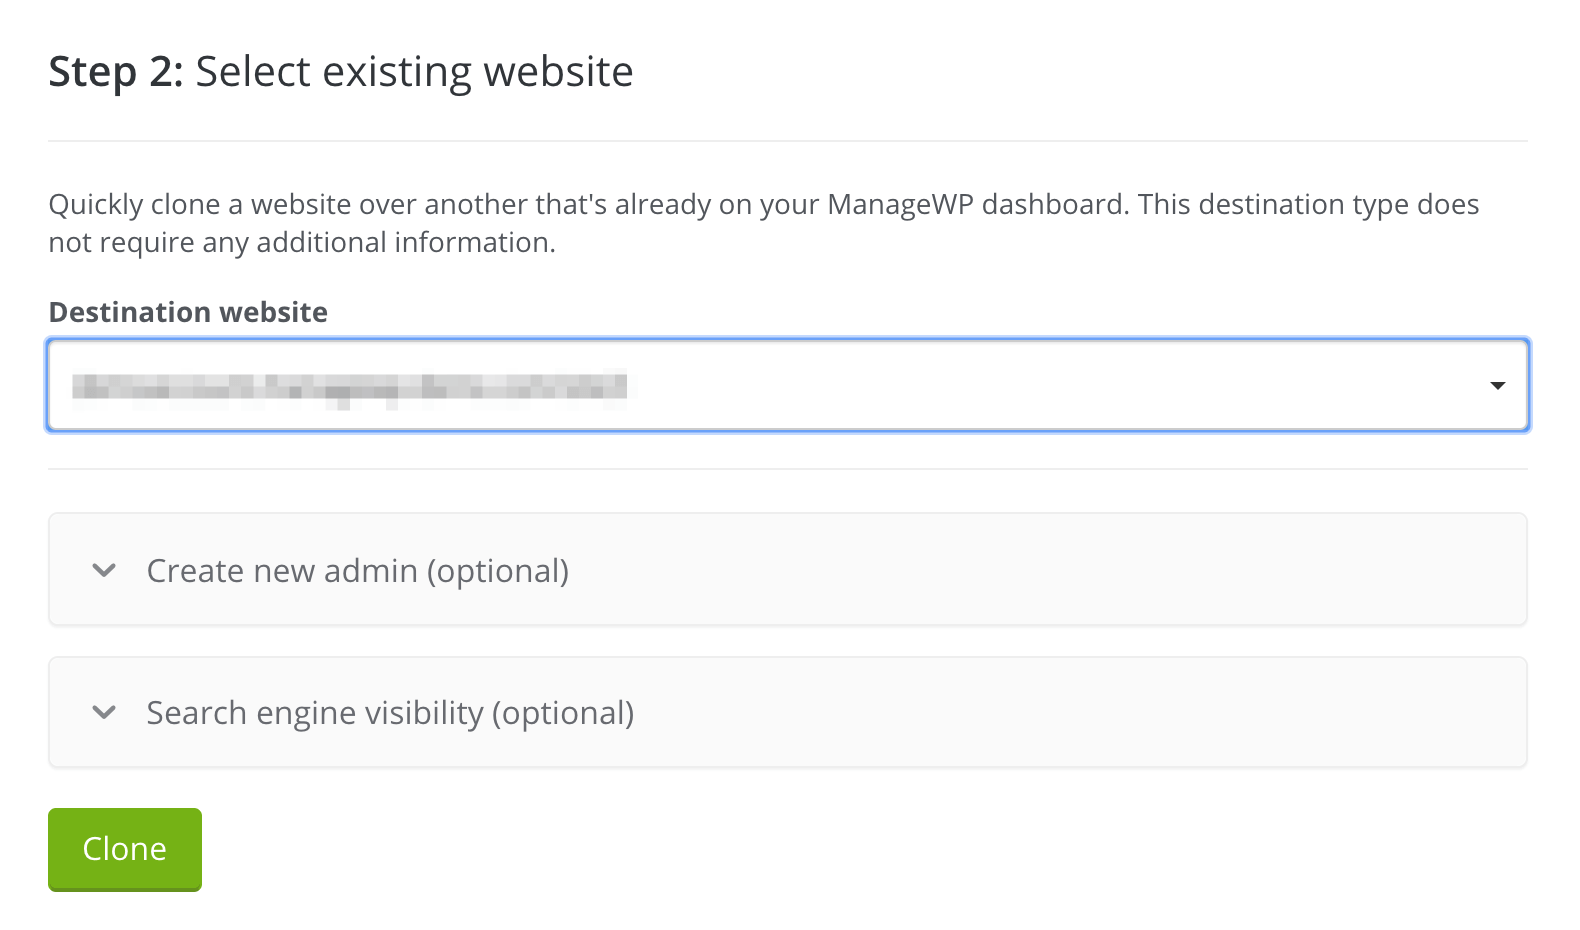This screenshot has height=930, width=1580.
Task: Click the blurred selected website value
Action: pyautogui.click(x=349, y=387)
